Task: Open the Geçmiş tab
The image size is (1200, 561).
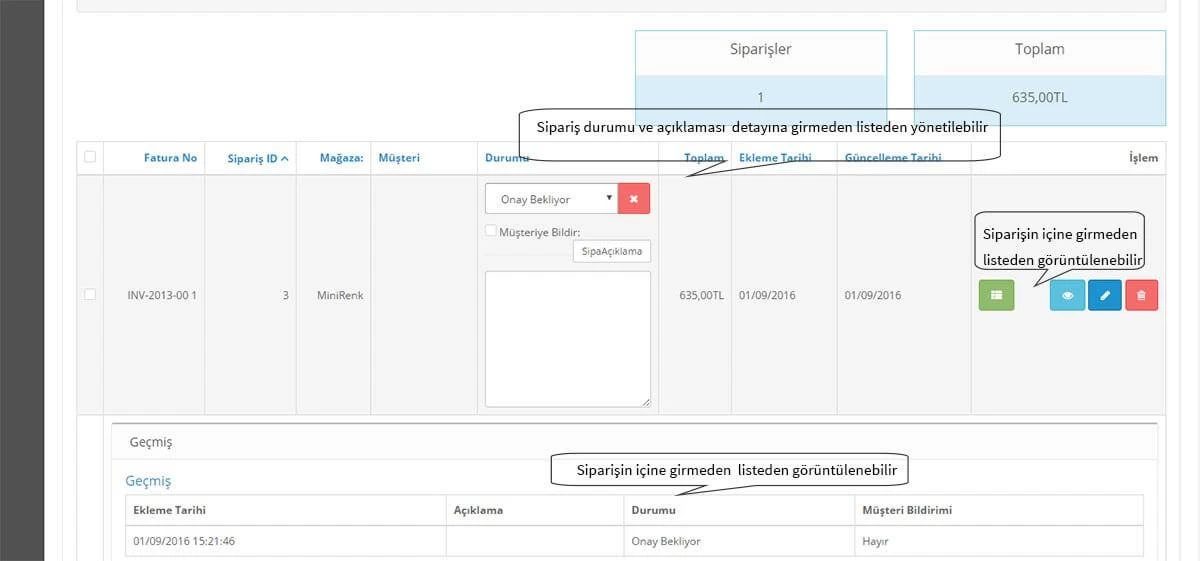Action: pyautogui.click(x=151, y=441)
